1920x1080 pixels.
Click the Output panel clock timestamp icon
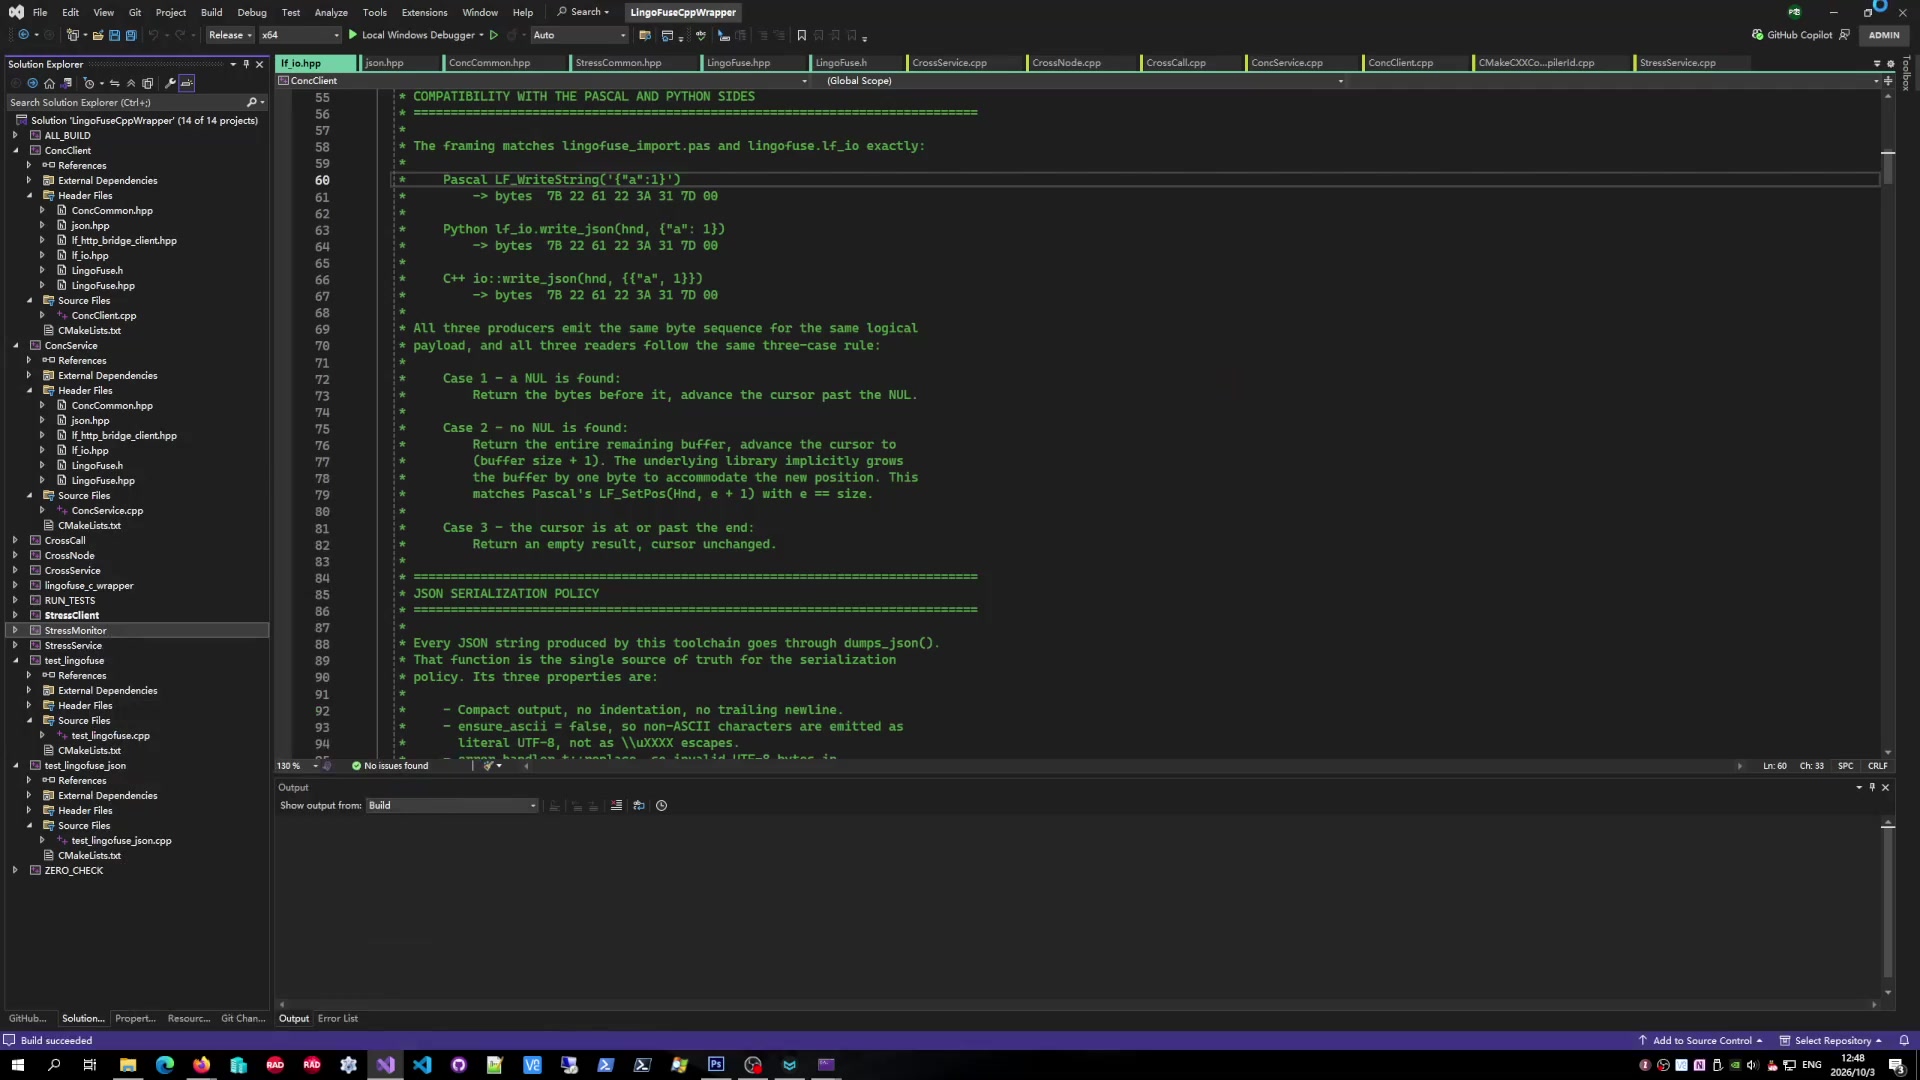click(661, 806)
